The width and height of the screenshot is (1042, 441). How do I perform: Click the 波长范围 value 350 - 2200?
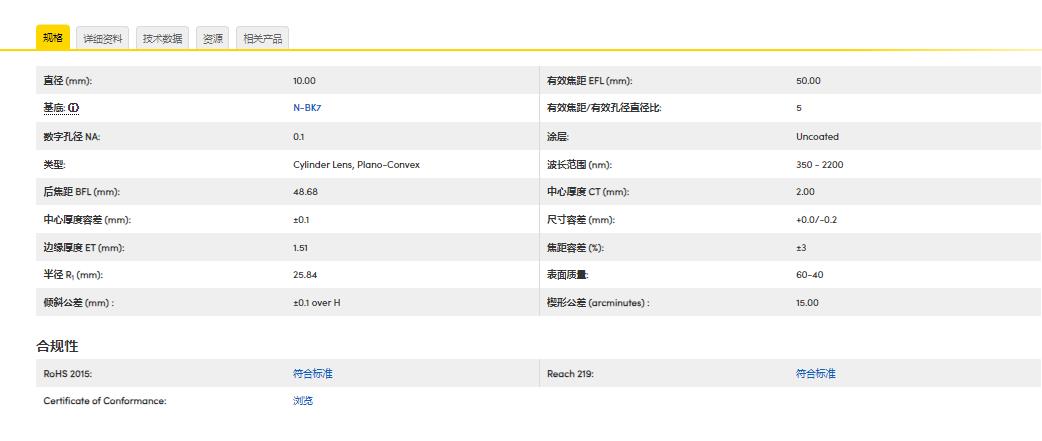click(819, 164)
